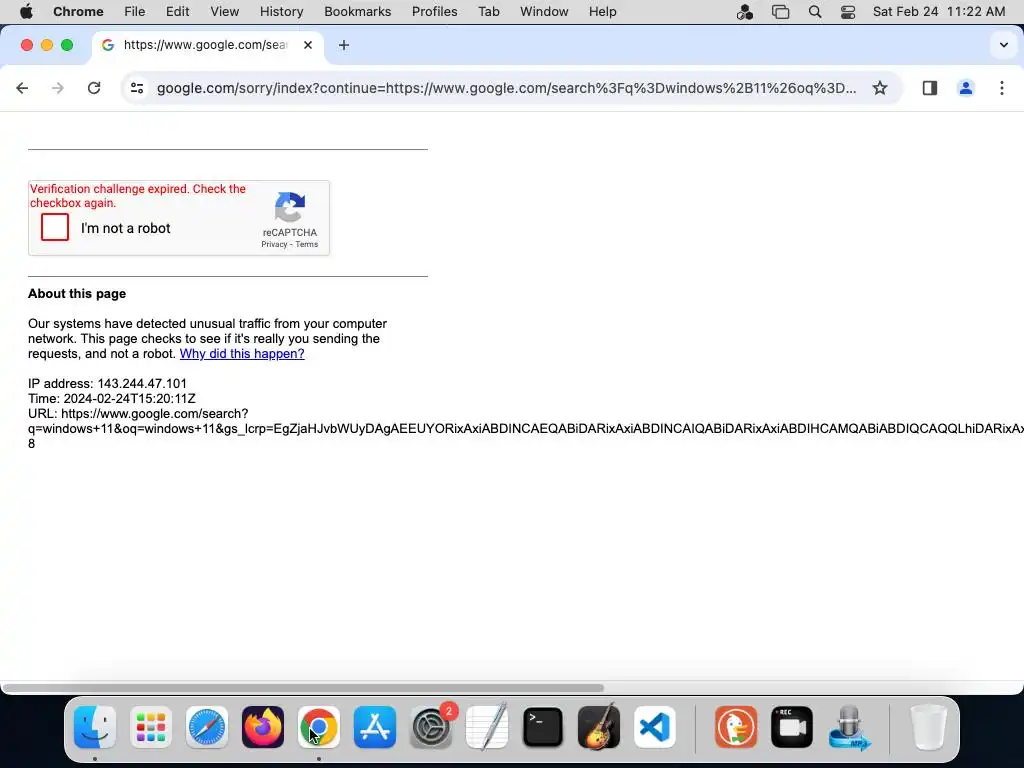Launch DuckDuckGo browser from the Dock
The width and height of the screenshot is (1024, 768).
coord(736,727)
